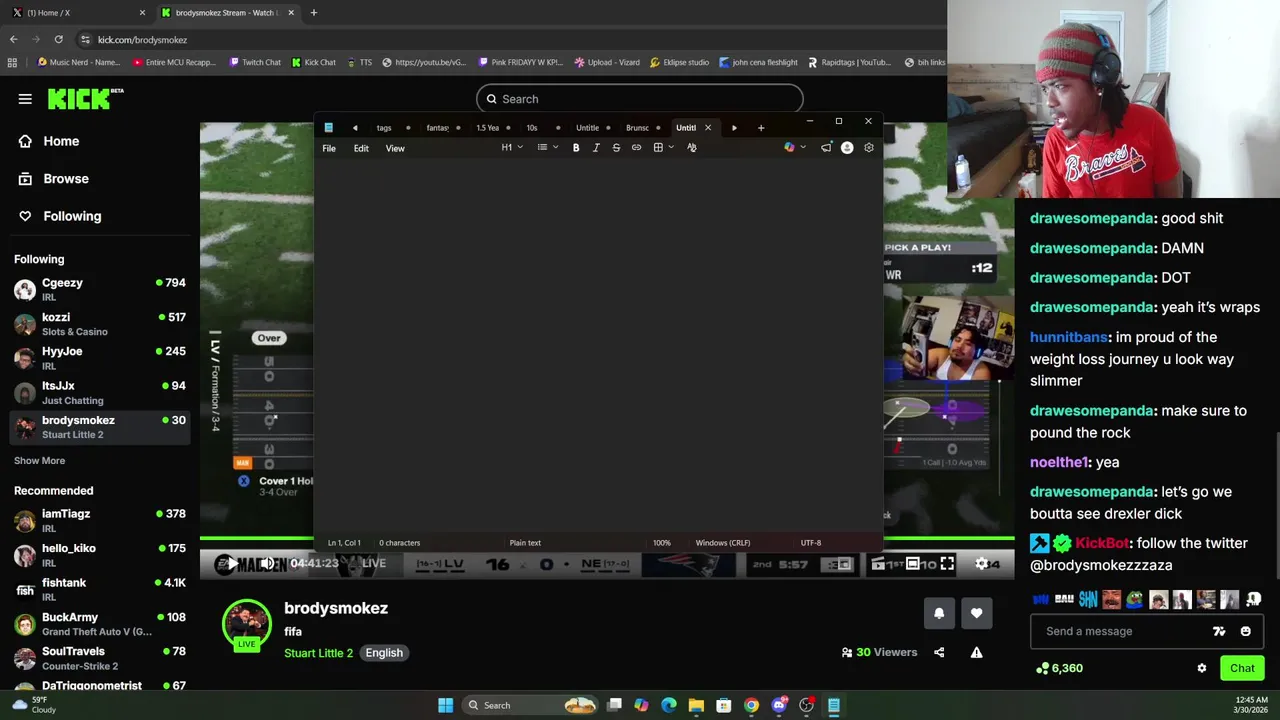This screenshot has width=1280, height=720.
Task: Open Windows Start menu
Action: pos(446,706)
